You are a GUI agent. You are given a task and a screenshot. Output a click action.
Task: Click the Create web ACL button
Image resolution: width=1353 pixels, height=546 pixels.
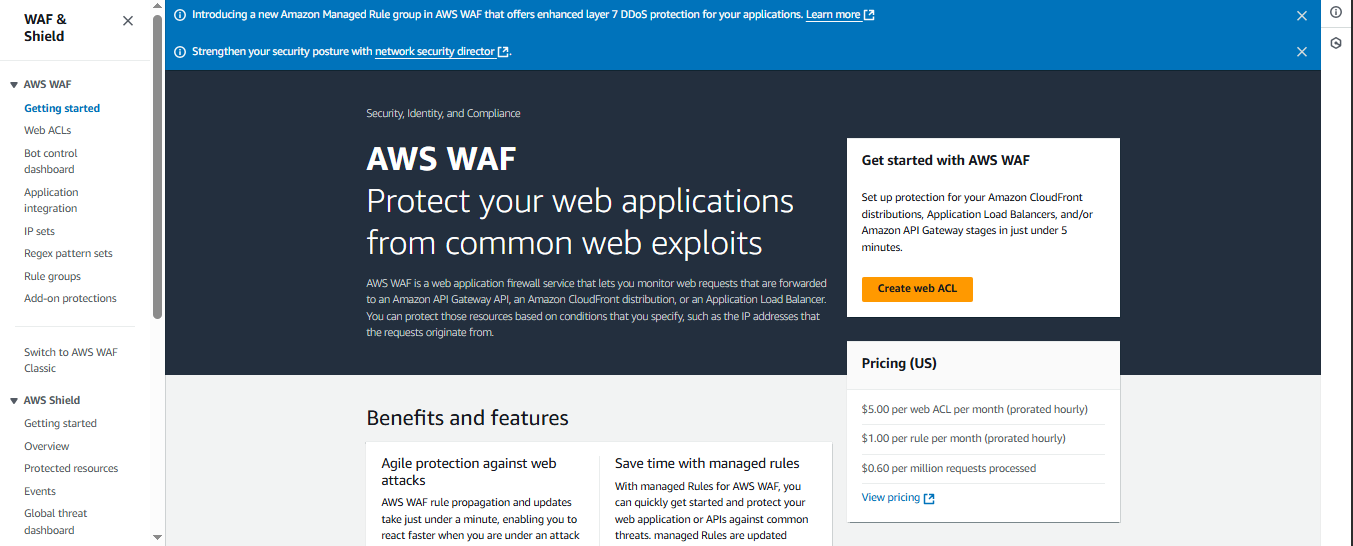(x=917, y=288)
